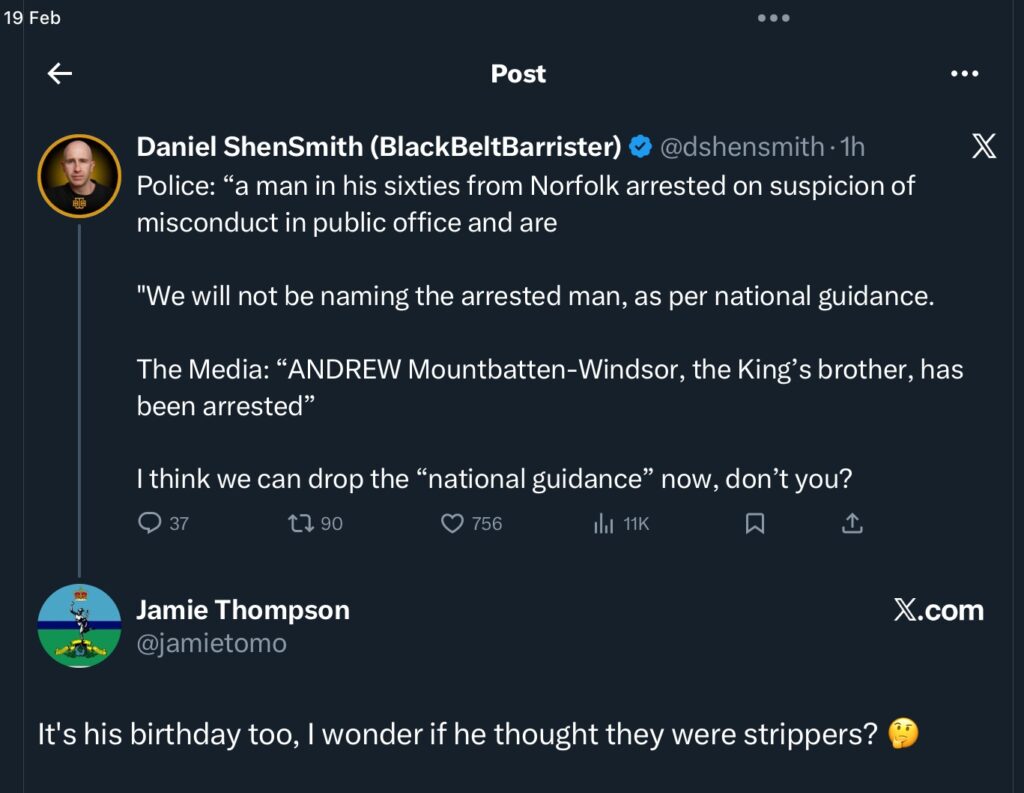The width and height of the screenshot is (1024, 793).
Task: Repost the tweet with 90 reposts
Action: 300,523
